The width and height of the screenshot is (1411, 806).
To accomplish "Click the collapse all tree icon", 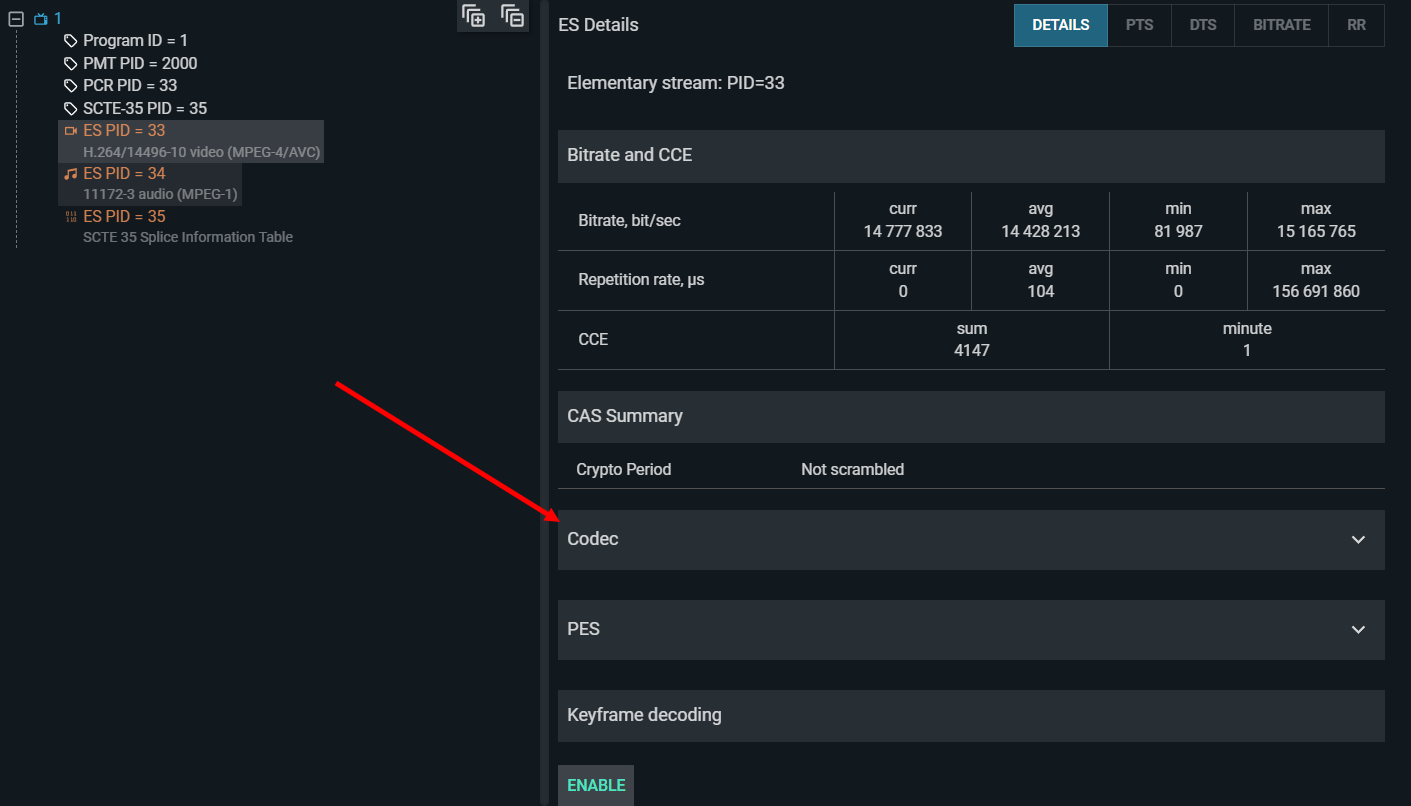I will click(512, 16).
